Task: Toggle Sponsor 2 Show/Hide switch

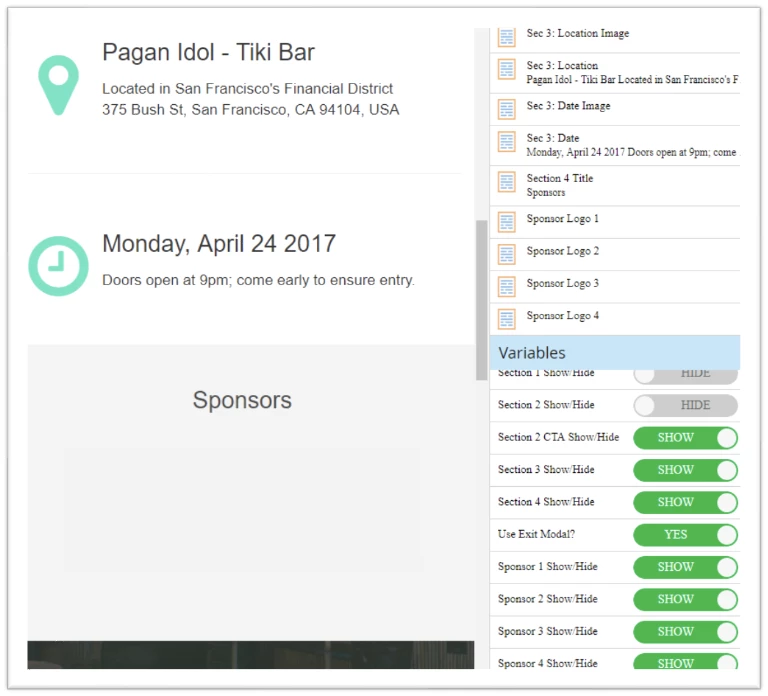Action: (685, 600)
